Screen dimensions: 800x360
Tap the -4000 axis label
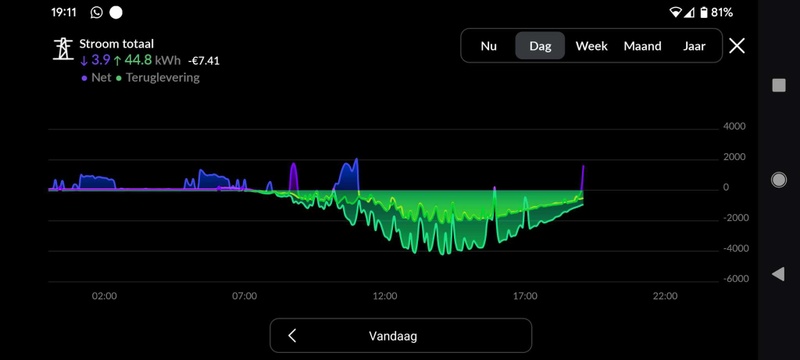tap(735, 248)
